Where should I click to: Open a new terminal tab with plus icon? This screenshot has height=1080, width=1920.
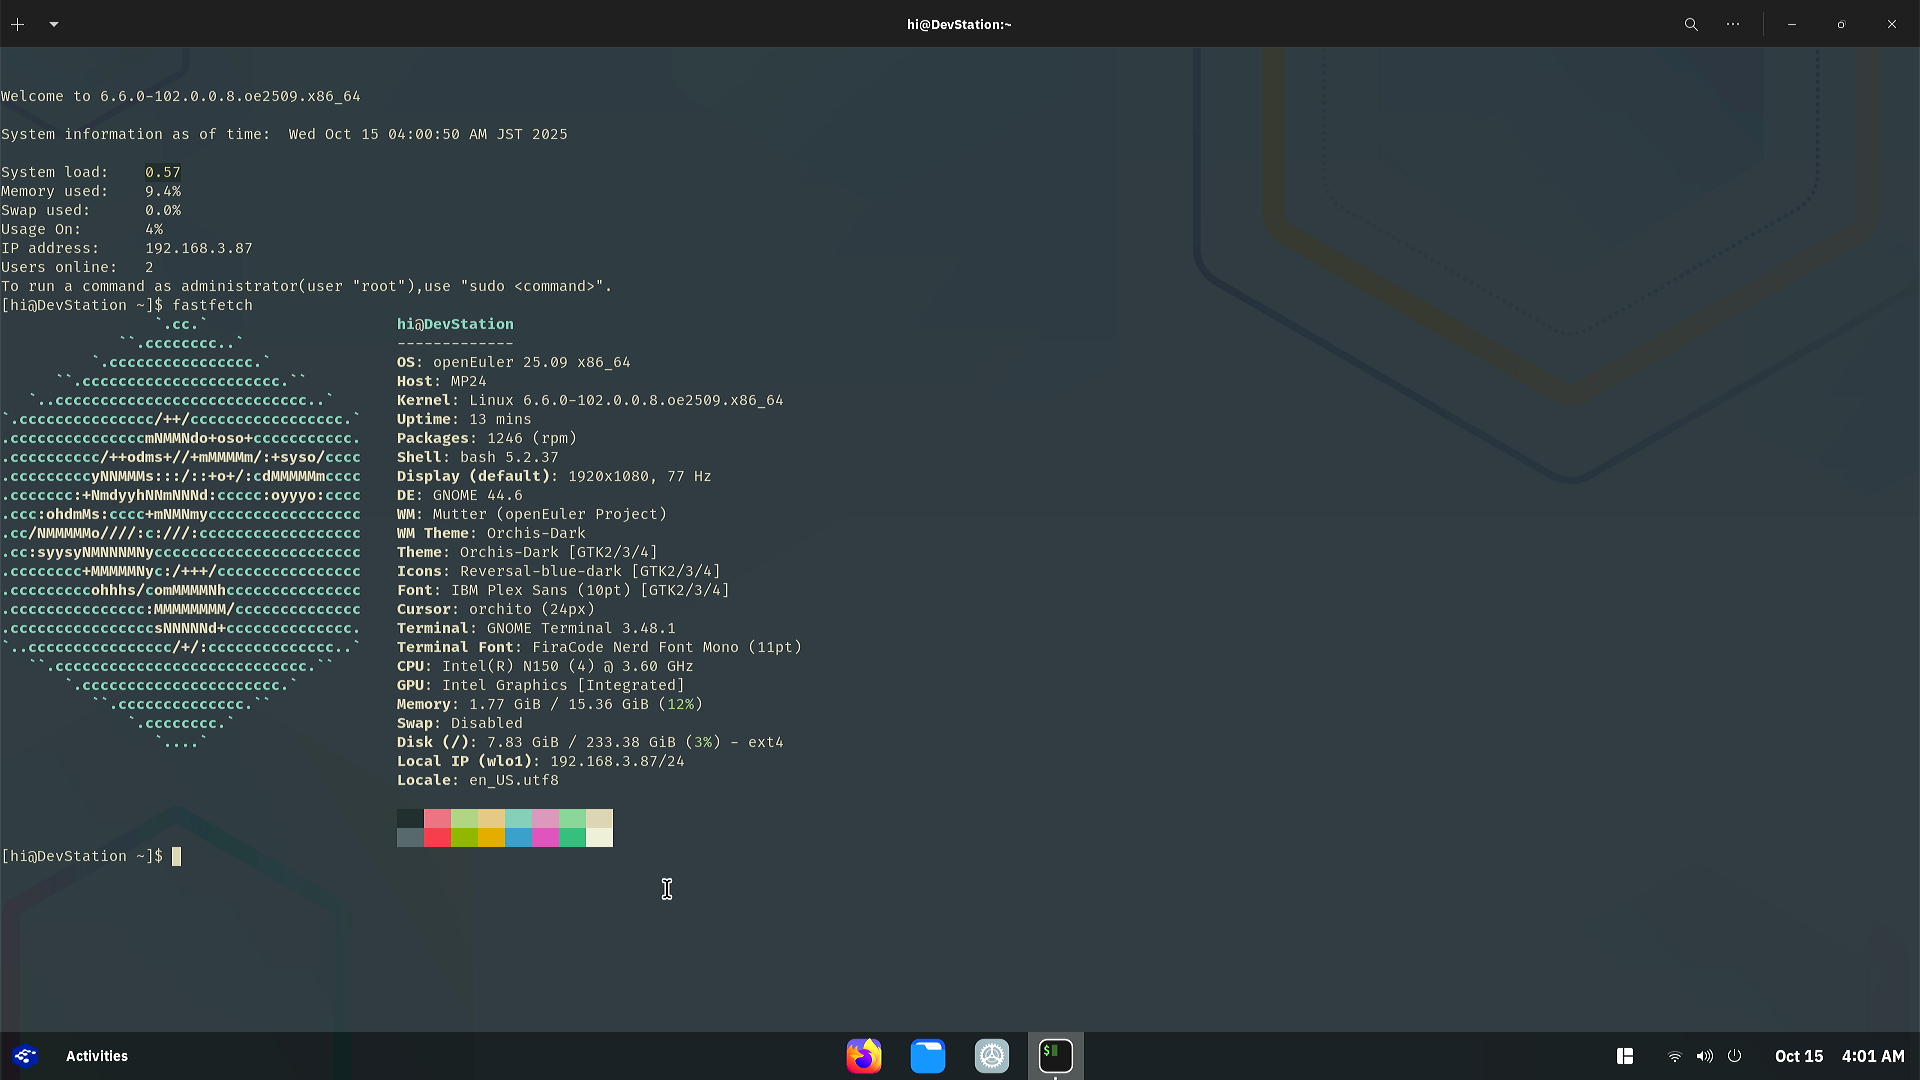click(18, 24)
